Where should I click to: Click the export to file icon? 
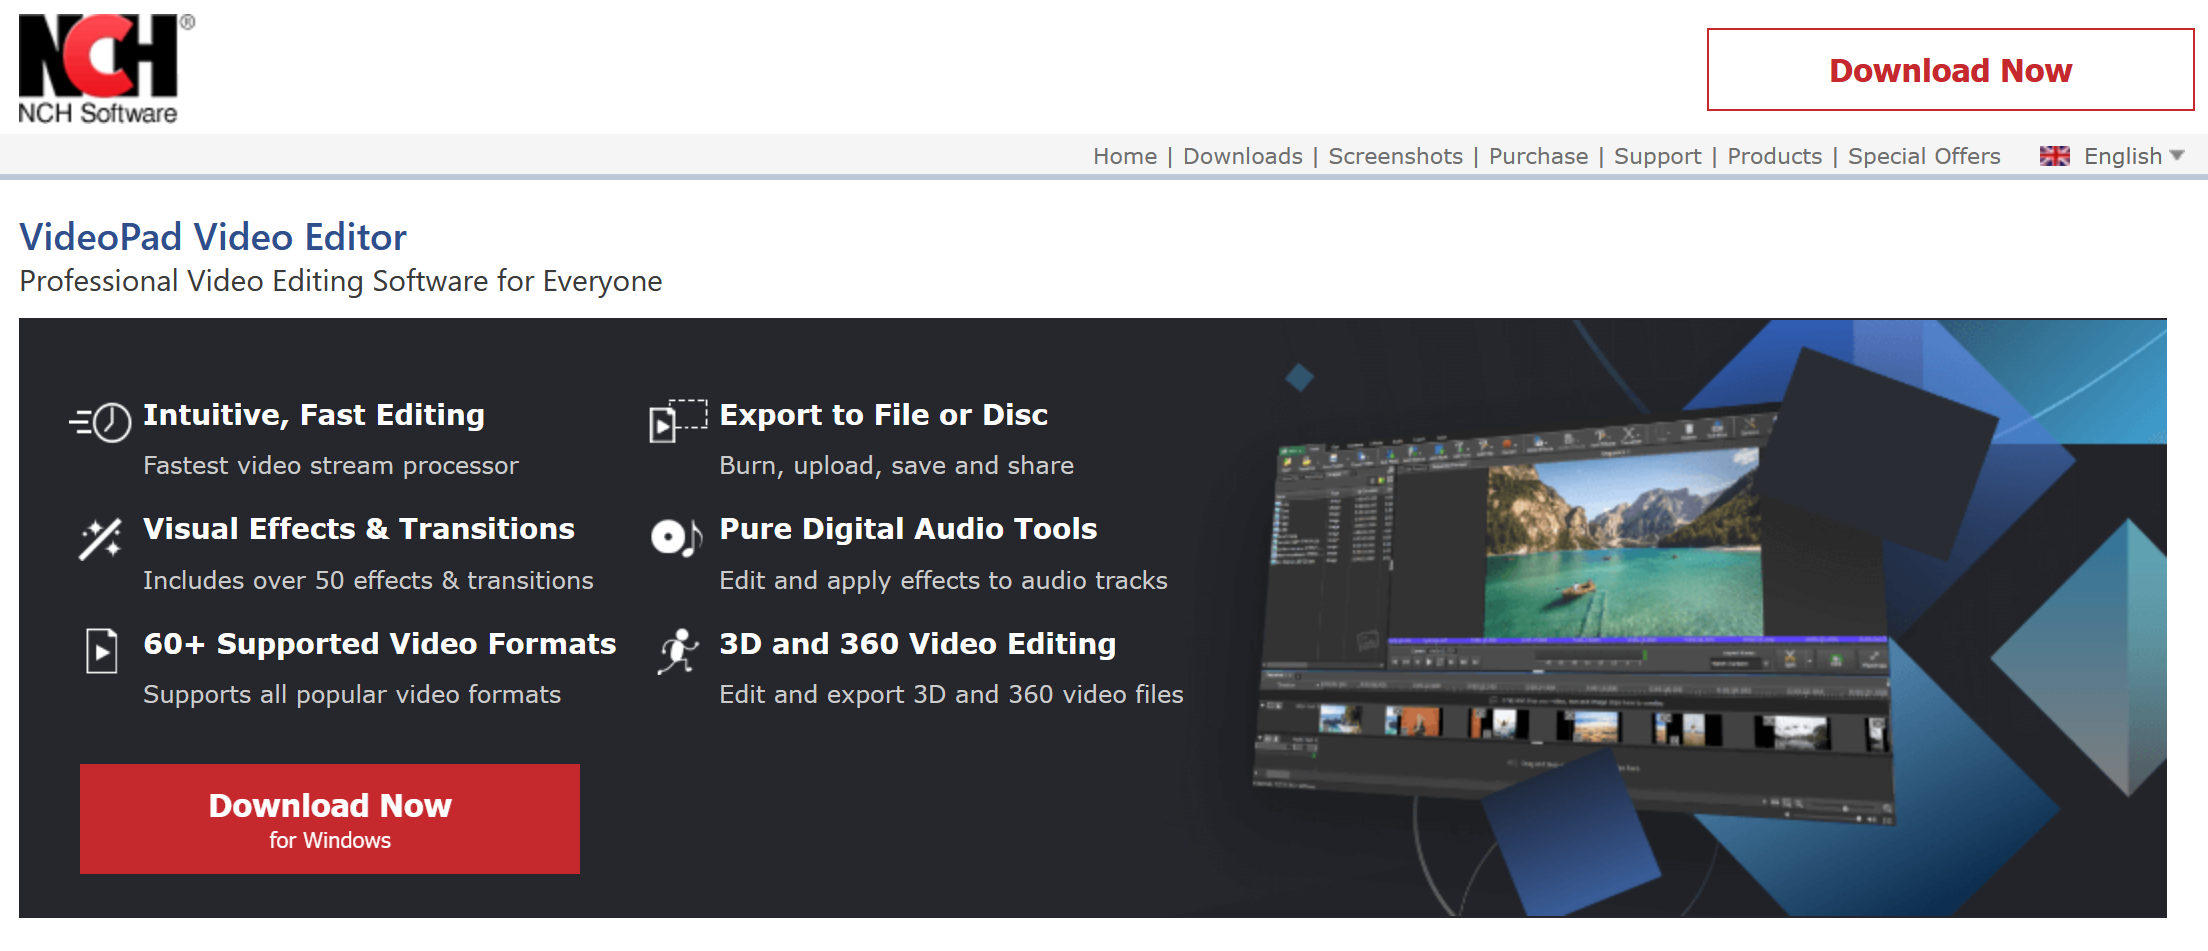pos(678,421)
